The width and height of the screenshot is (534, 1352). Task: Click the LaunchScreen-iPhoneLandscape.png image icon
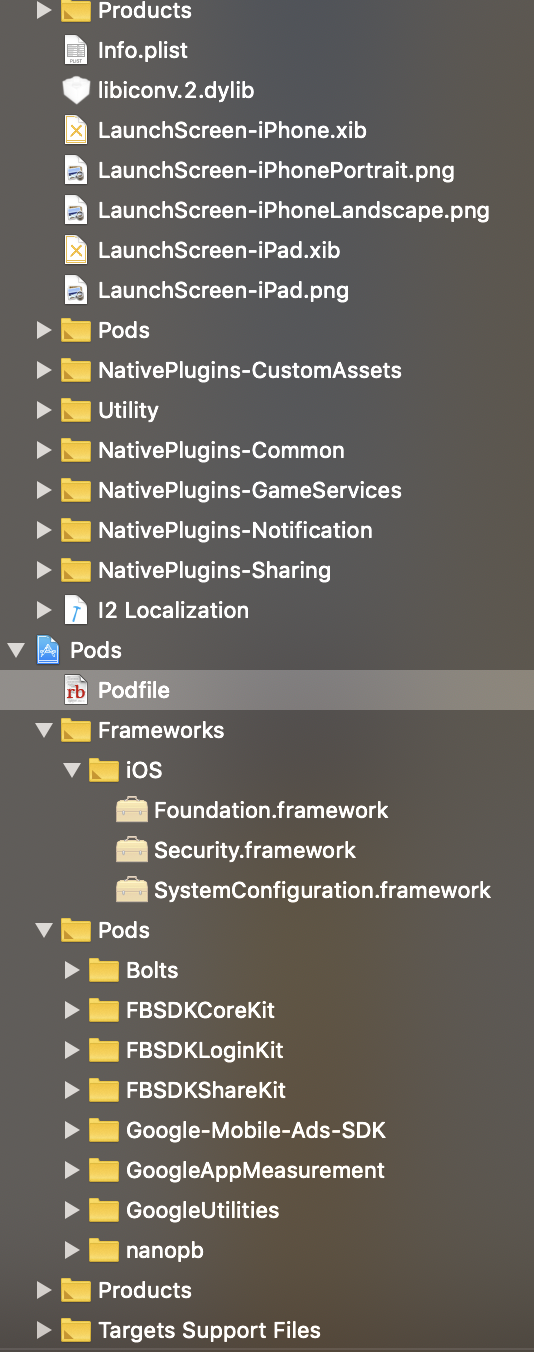(76, 210)
